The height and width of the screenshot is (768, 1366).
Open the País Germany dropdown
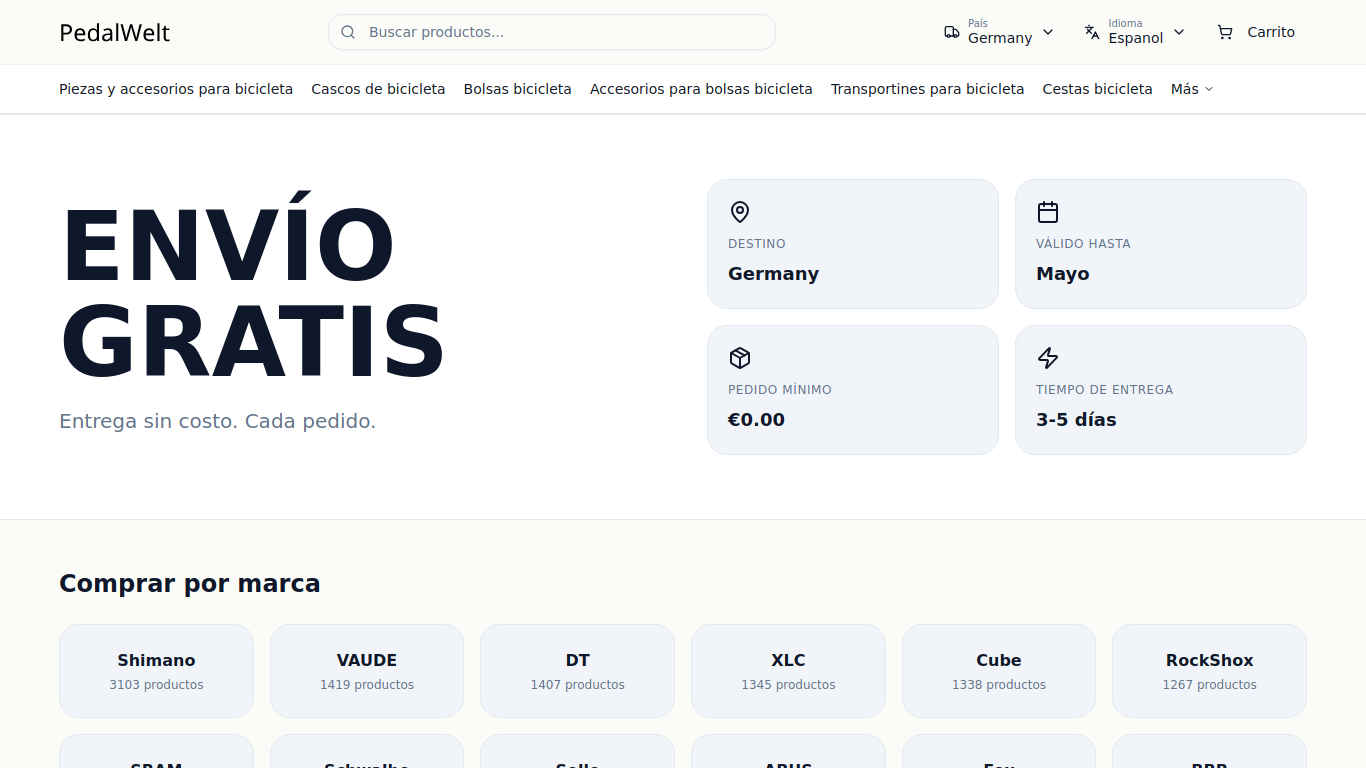coord(999,32)
